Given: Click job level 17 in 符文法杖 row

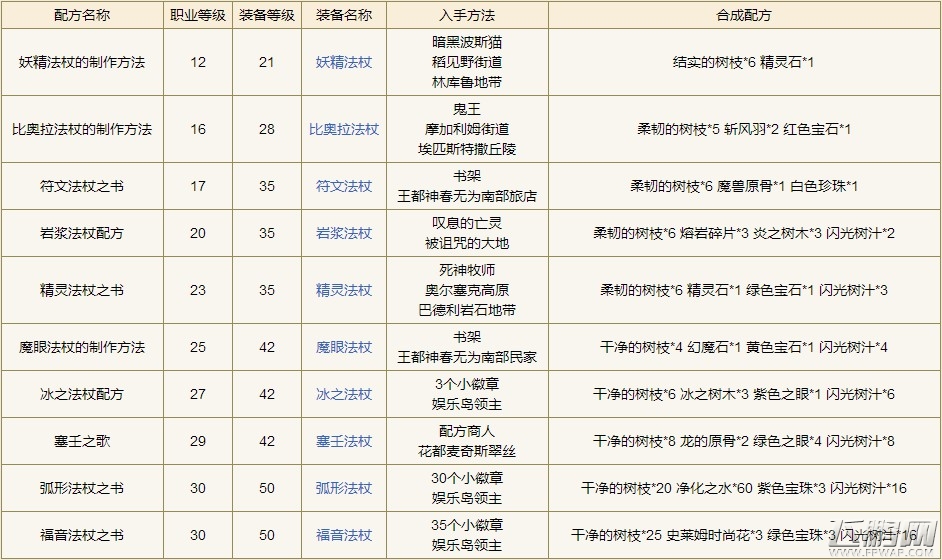Looking at the screenshot, I should 198,186.
